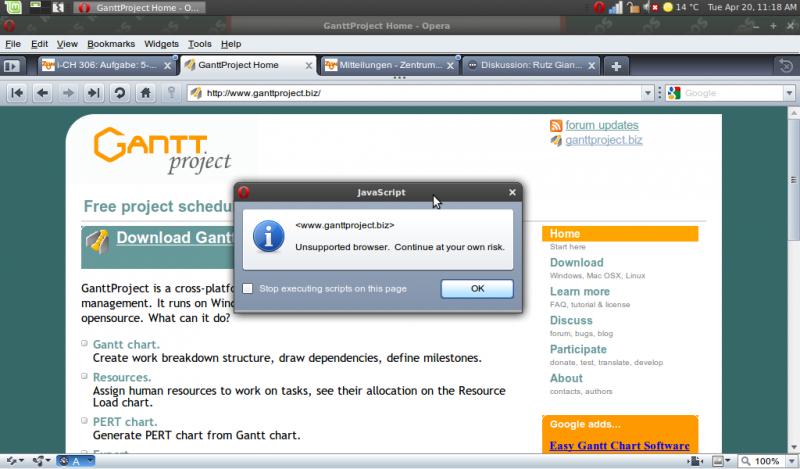Check 'Stop executing scripts on this page'
800x469 pixels.
coord(248,289)
